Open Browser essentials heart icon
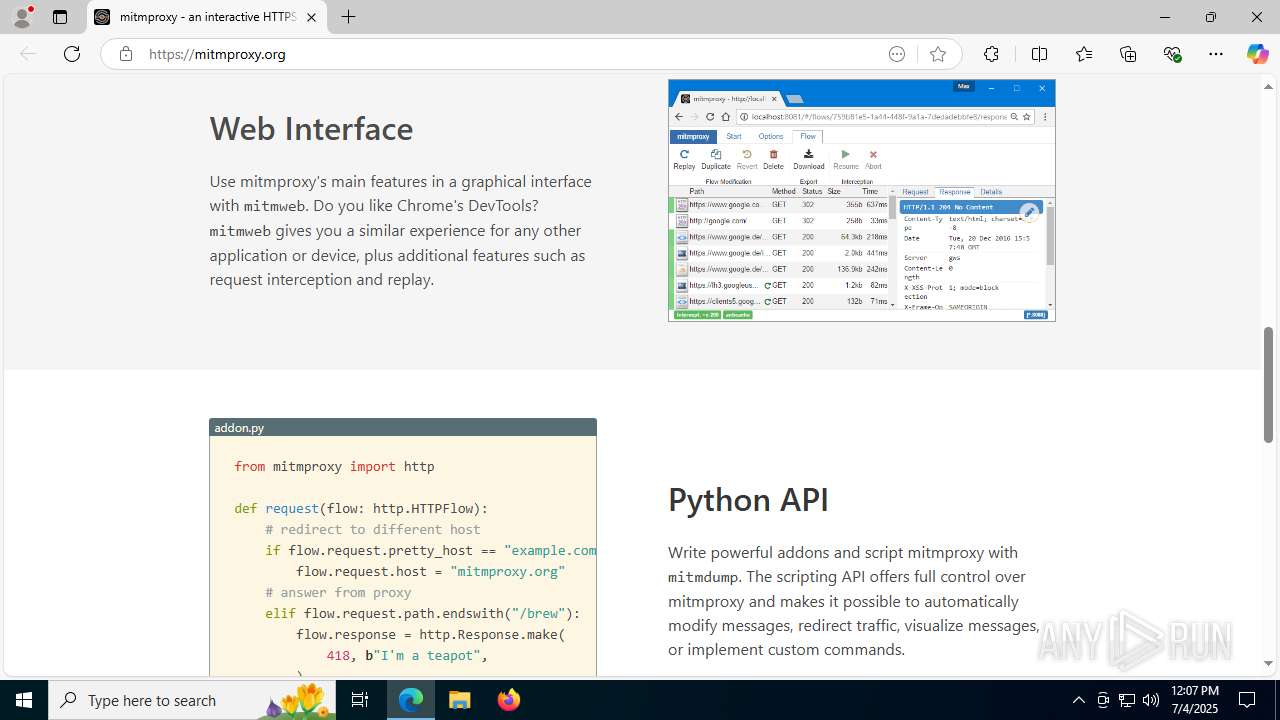This screenshot has height=720, width=1280. pos(1172,54)
